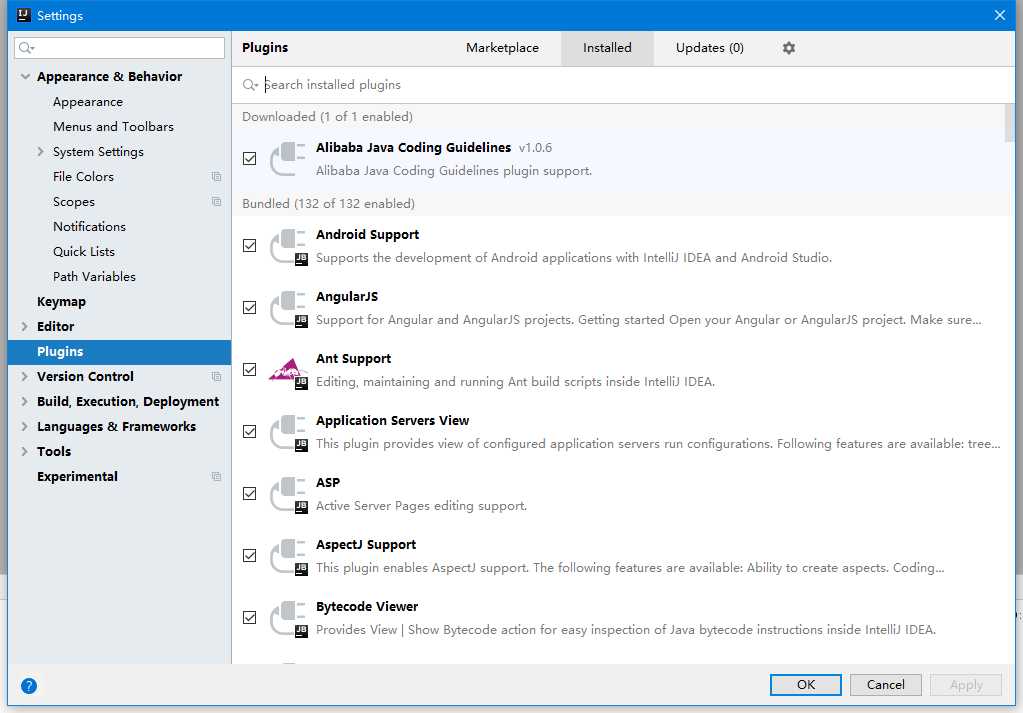Expand the Editor settings node
The width and height of the screenshot is (1023, 713).
25,327
